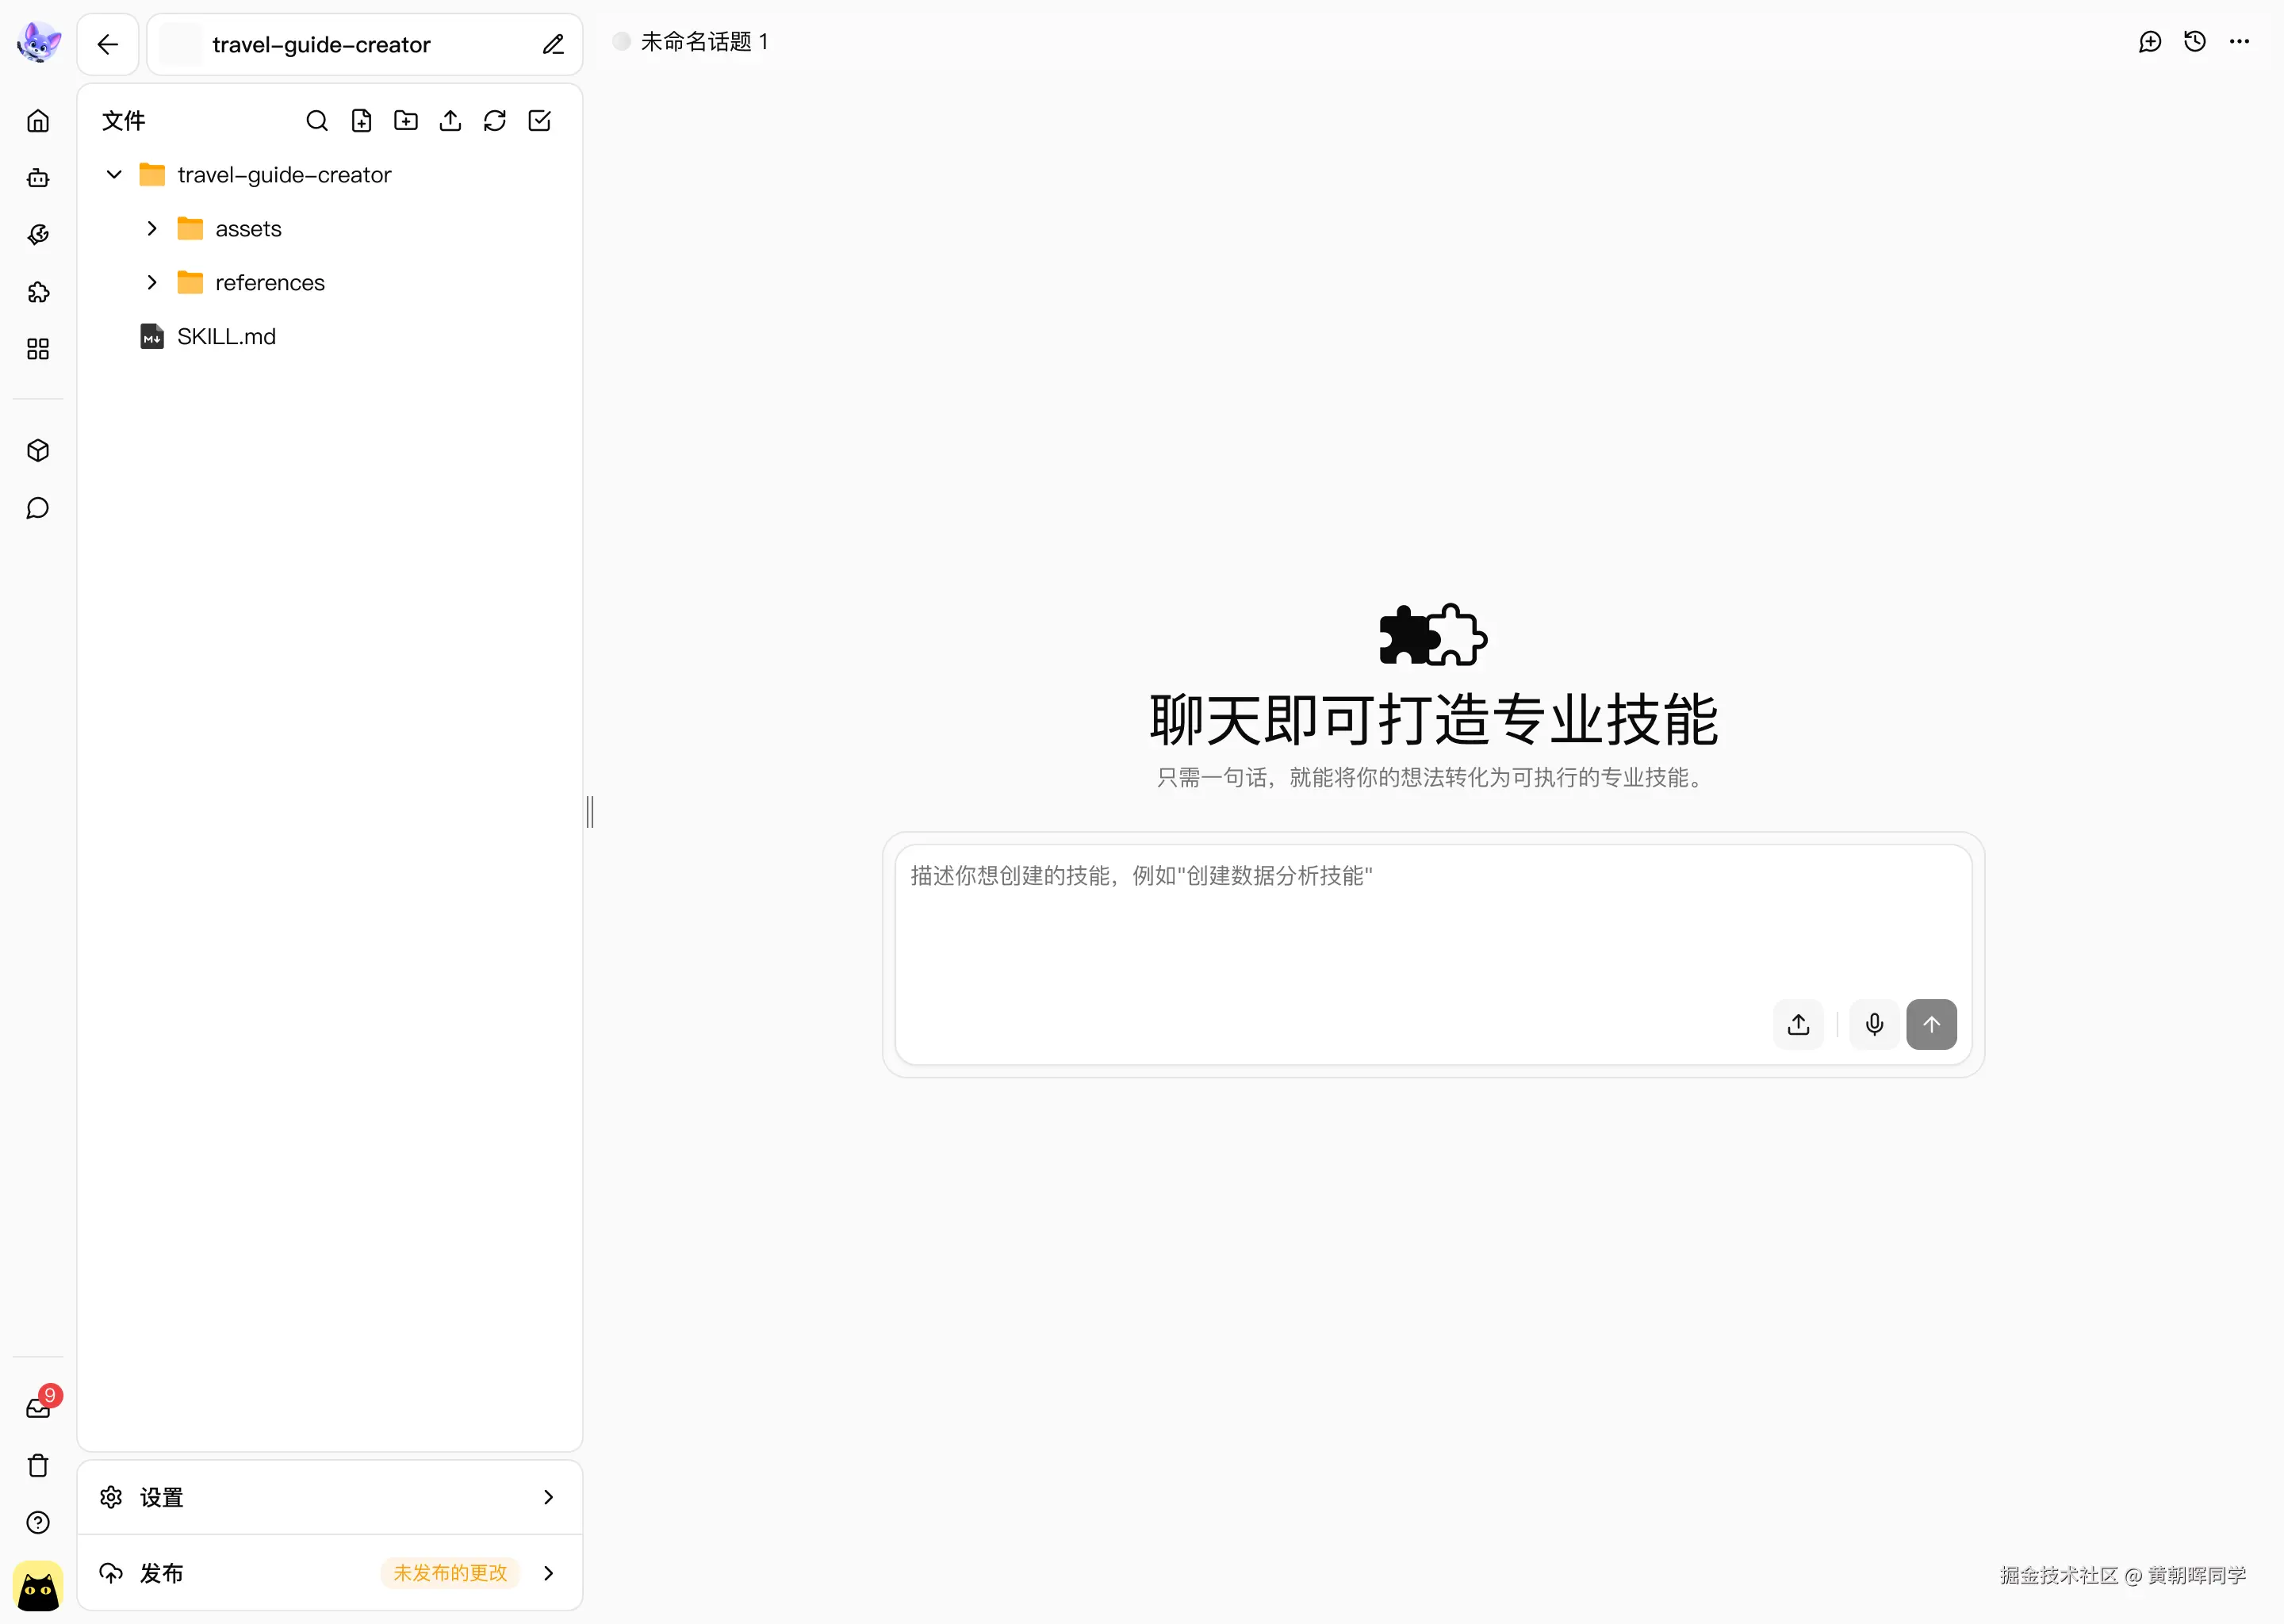The width and height of the screenshot is (2284, 1624).
Task: Expand the assets folder
Action: click(152, 229)
